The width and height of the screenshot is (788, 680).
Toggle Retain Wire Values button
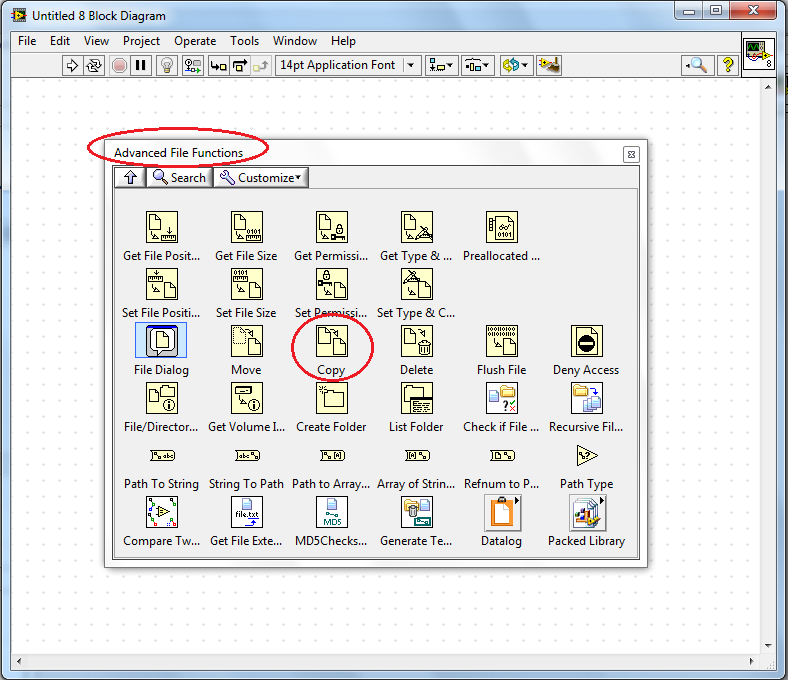tap(192, 65)
